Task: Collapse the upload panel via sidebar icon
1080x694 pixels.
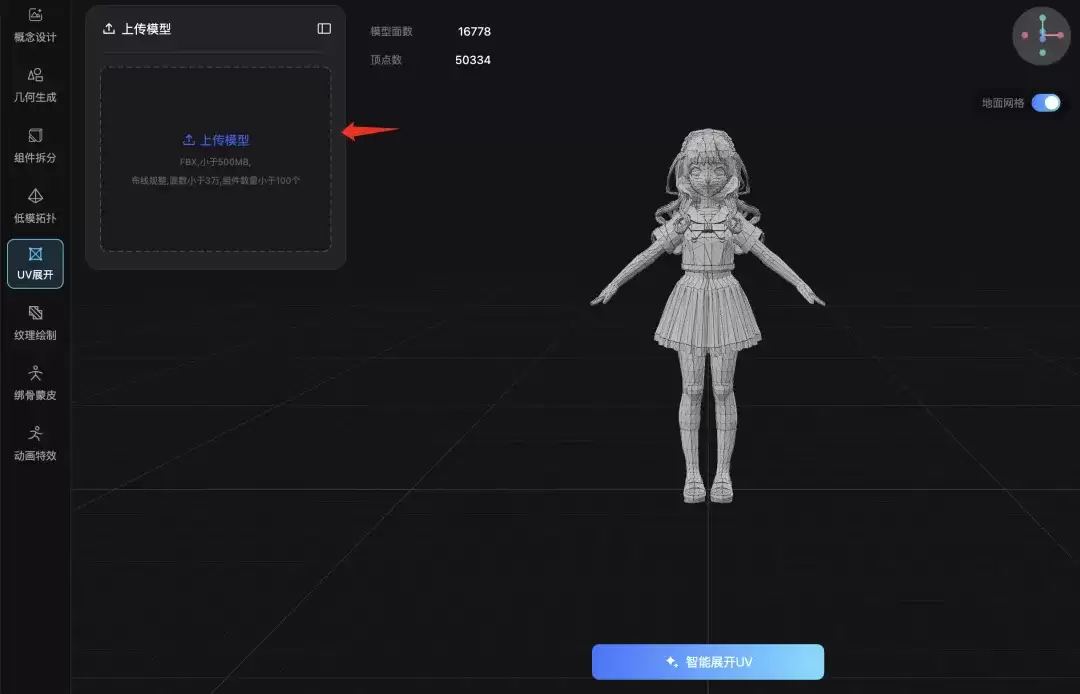Action: pyautogui.click(x=324, y=28)
